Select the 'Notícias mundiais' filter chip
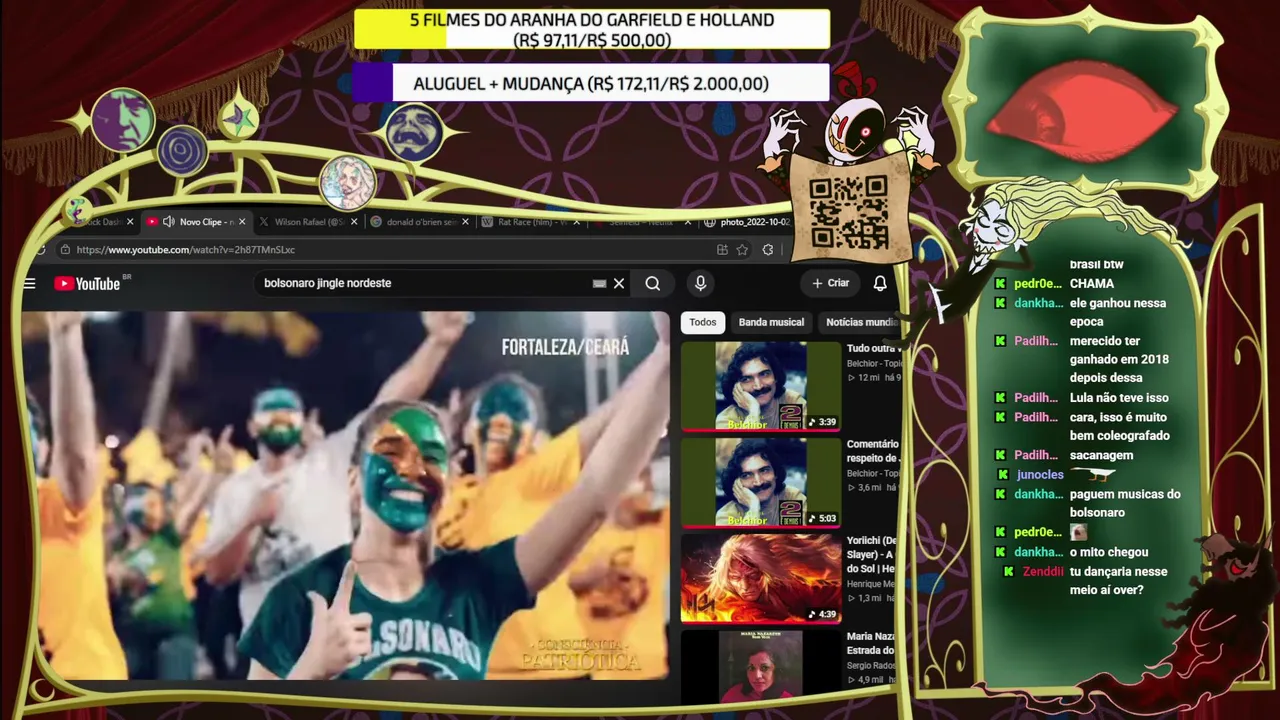Image resolution: width=1280 pixels, height=720 pixels. coord(859,322)
